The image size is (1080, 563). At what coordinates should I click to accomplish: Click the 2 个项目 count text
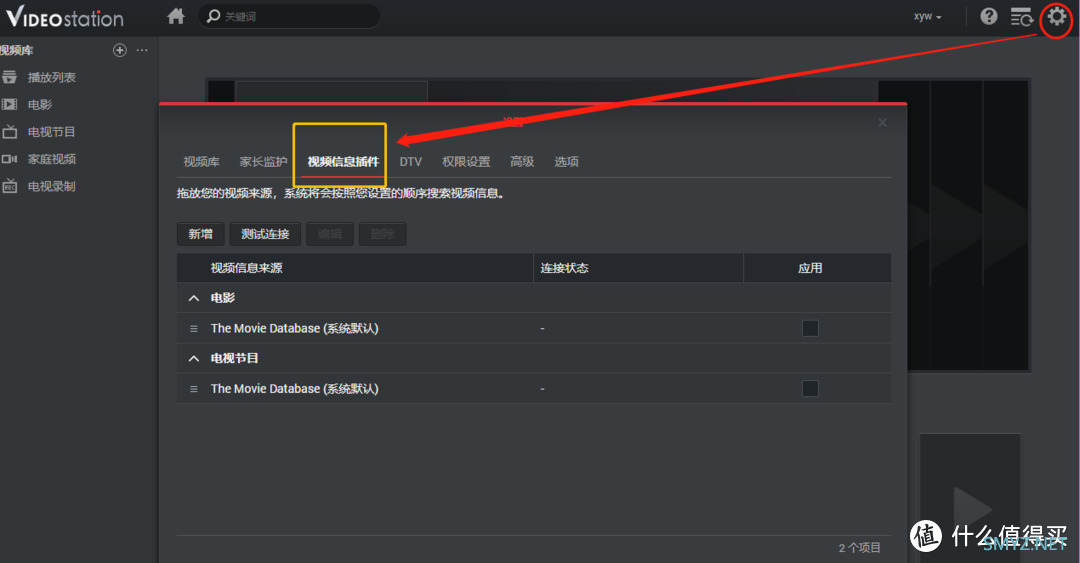click(860, 548)
